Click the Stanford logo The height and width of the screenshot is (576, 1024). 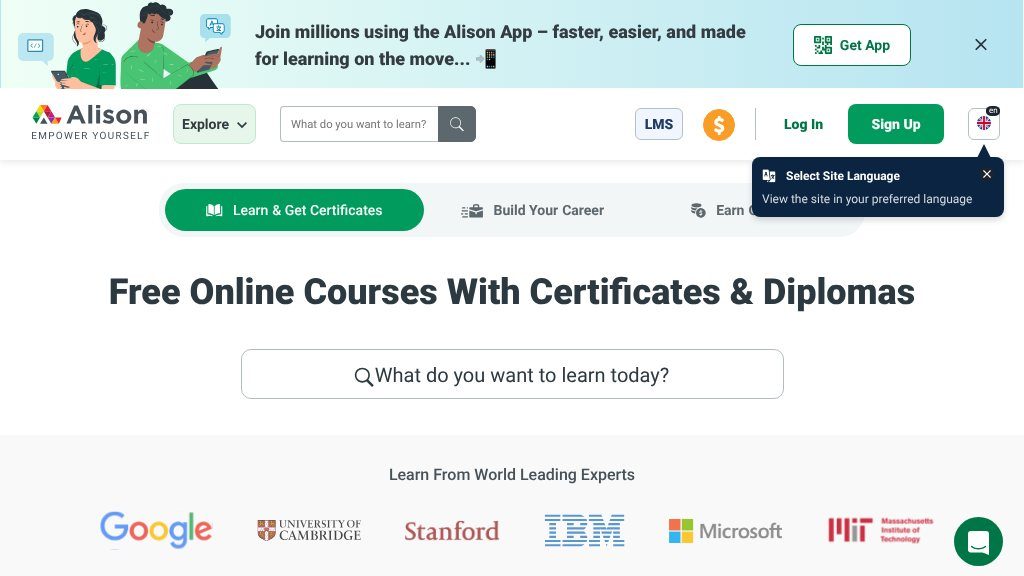(x=451, y=531)
